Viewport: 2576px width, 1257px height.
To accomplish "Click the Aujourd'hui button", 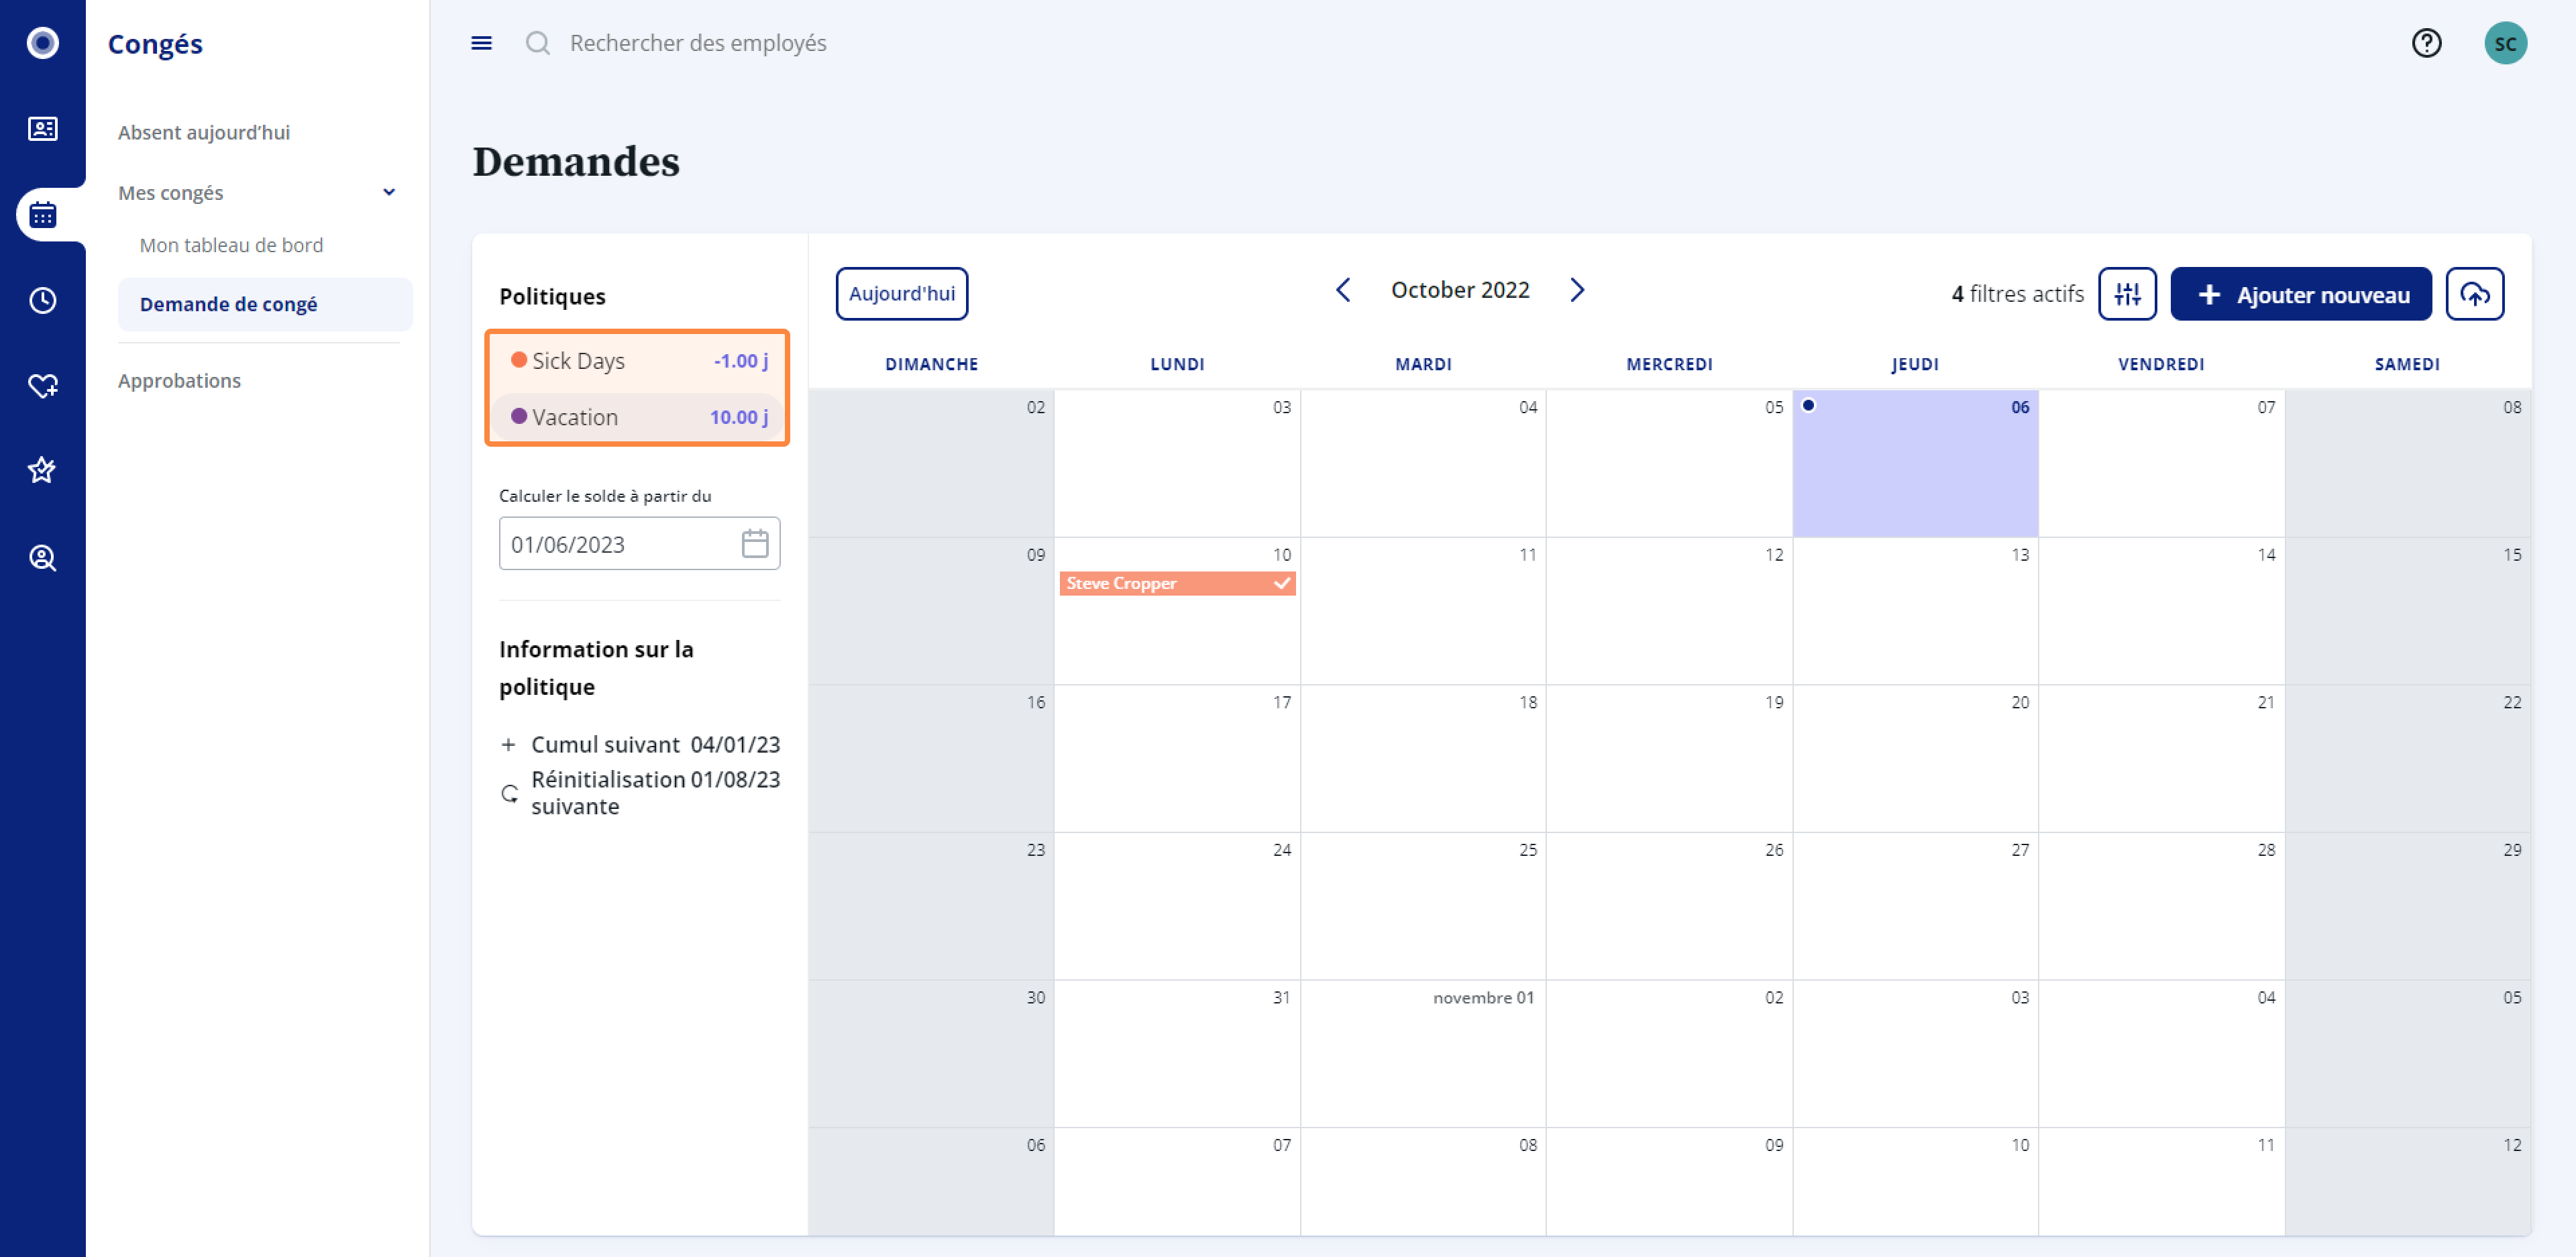I will coord(901,294).
